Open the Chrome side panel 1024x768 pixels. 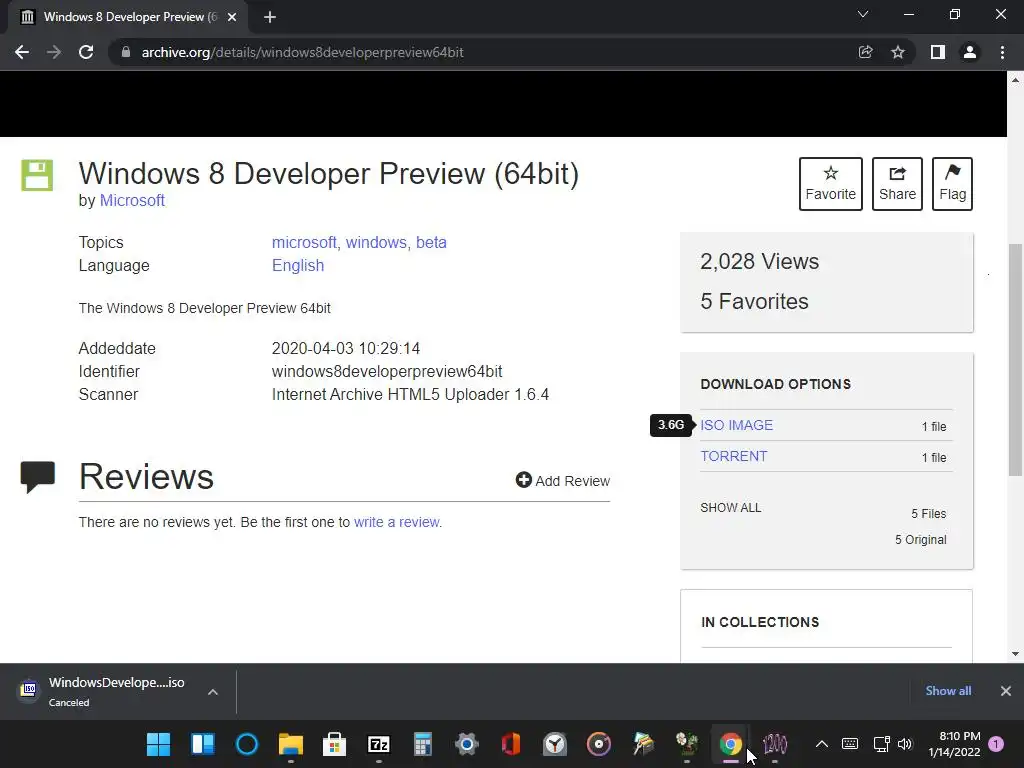pyautogui.click(x=938, y=52)
